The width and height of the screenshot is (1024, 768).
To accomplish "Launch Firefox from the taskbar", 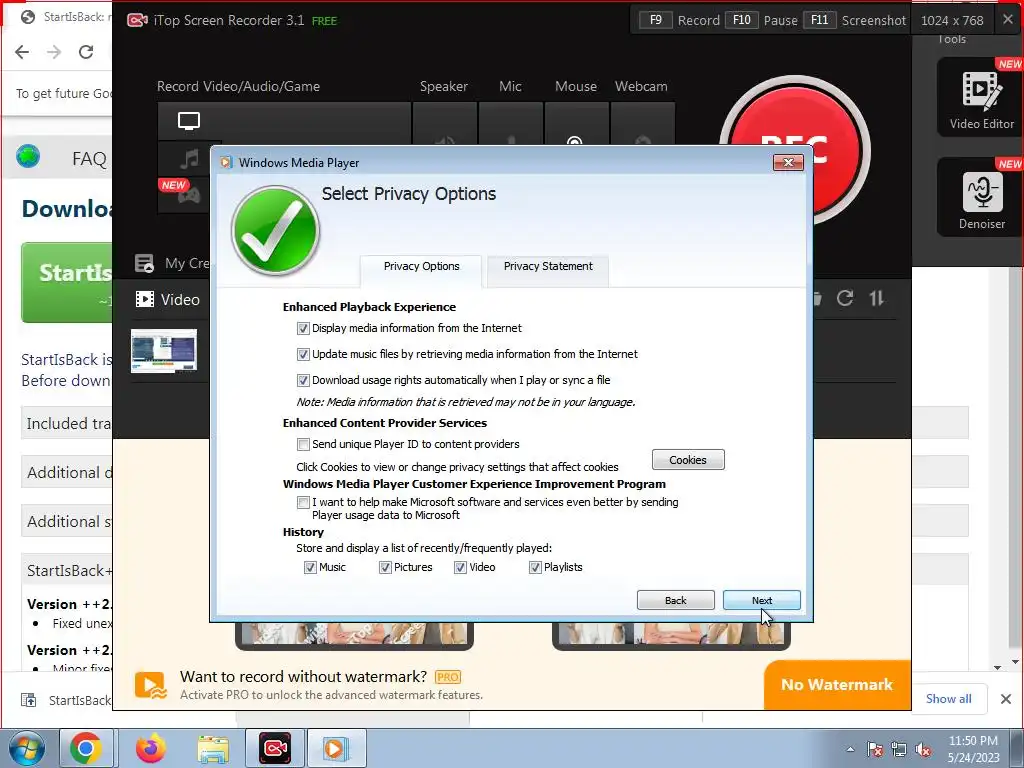I will [x=150, y=748].
